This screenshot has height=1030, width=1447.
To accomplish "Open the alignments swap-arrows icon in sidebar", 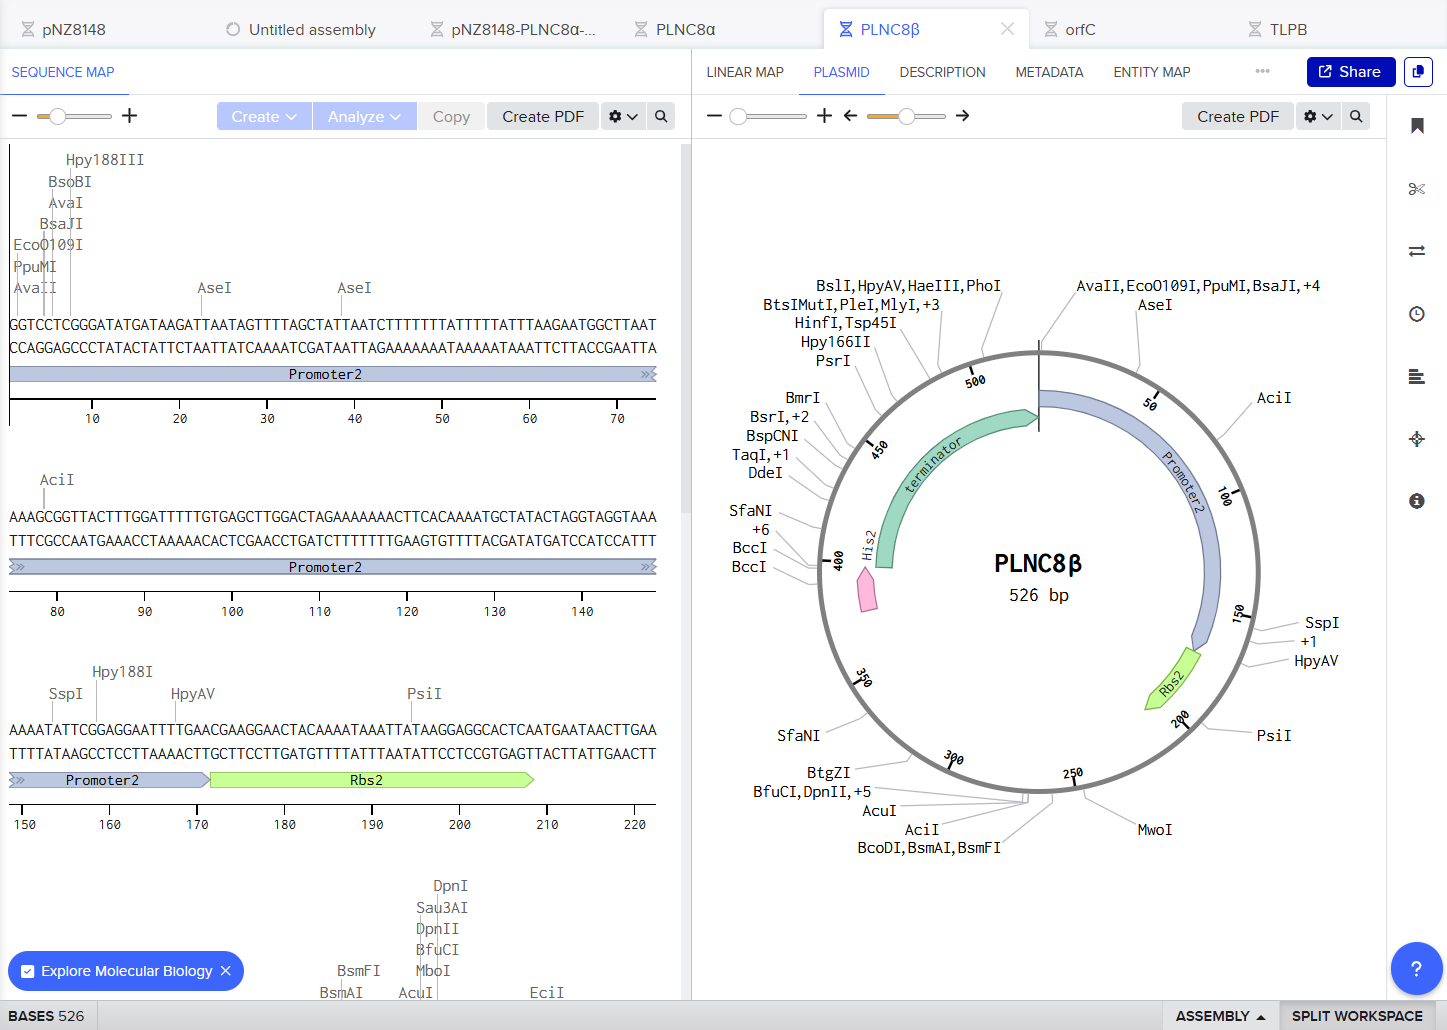I will 1417,251.
